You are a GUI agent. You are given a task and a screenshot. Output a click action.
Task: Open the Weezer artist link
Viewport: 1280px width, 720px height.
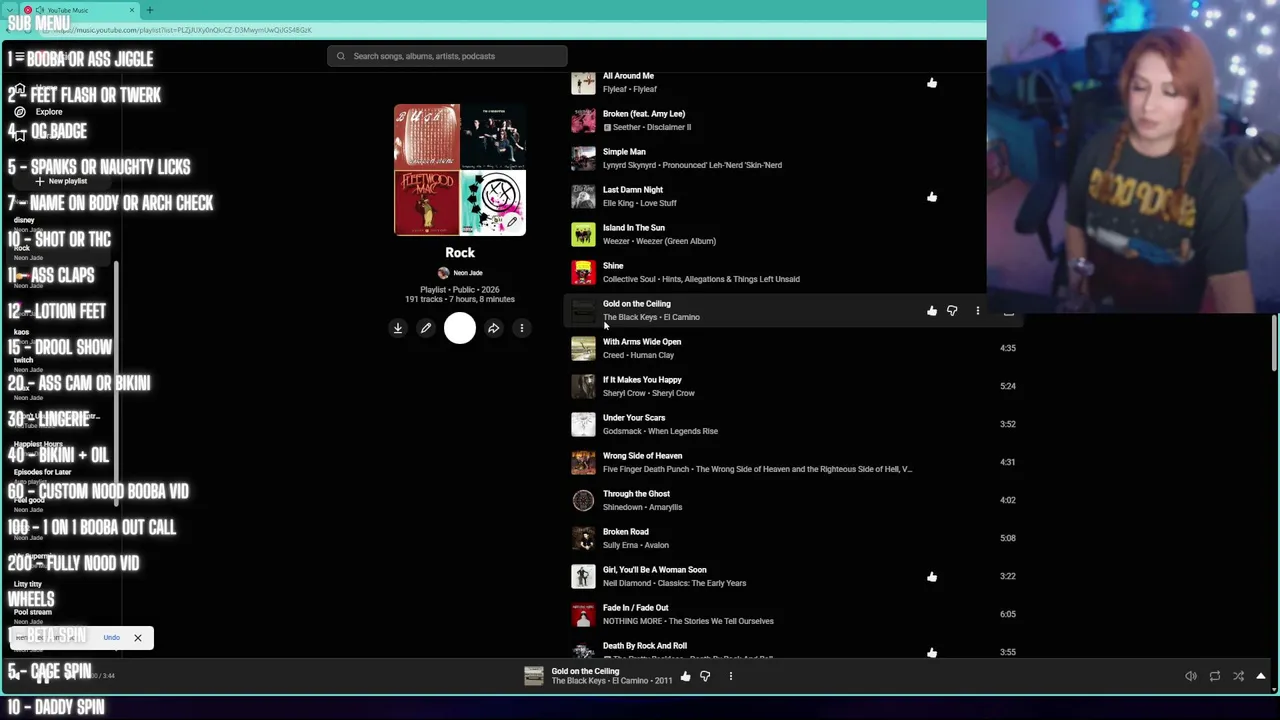(617, 241)
